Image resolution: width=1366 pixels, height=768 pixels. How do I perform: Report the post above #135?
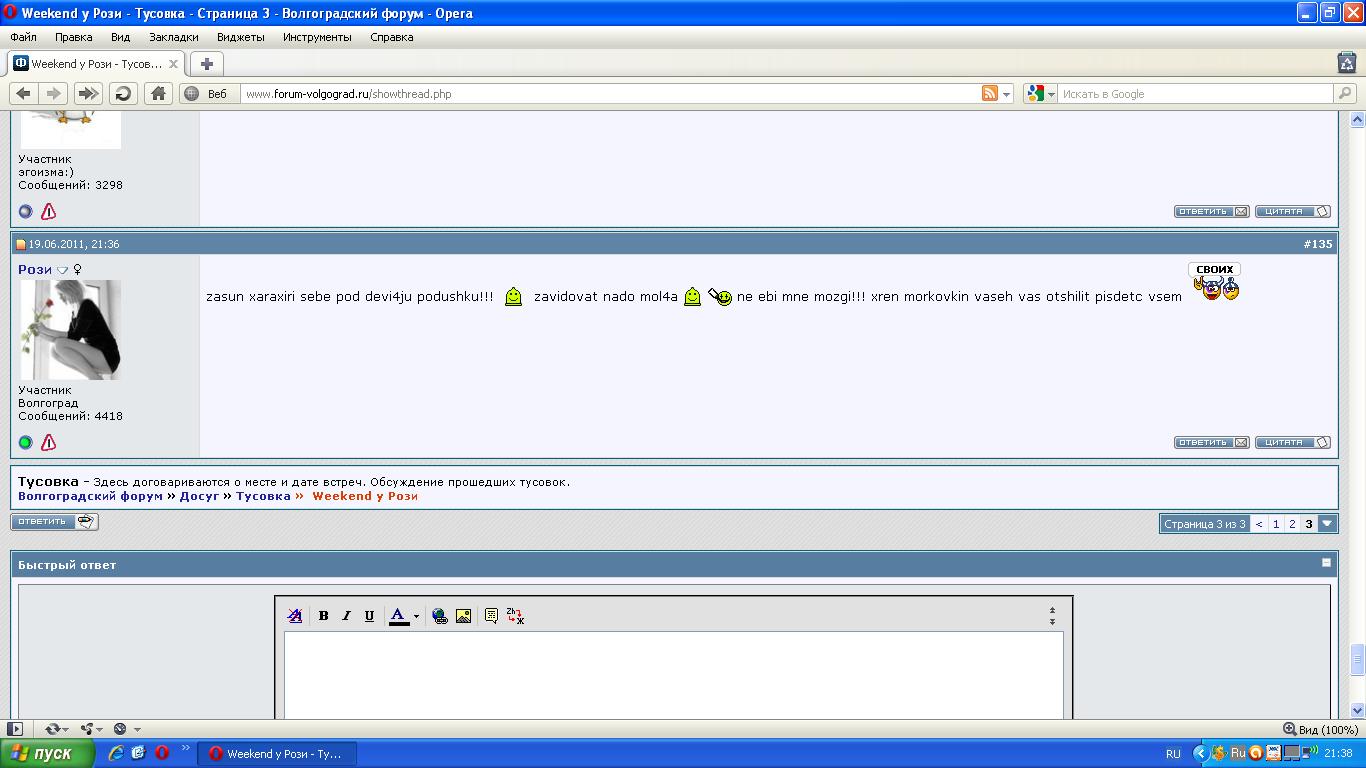click(48, 211)
